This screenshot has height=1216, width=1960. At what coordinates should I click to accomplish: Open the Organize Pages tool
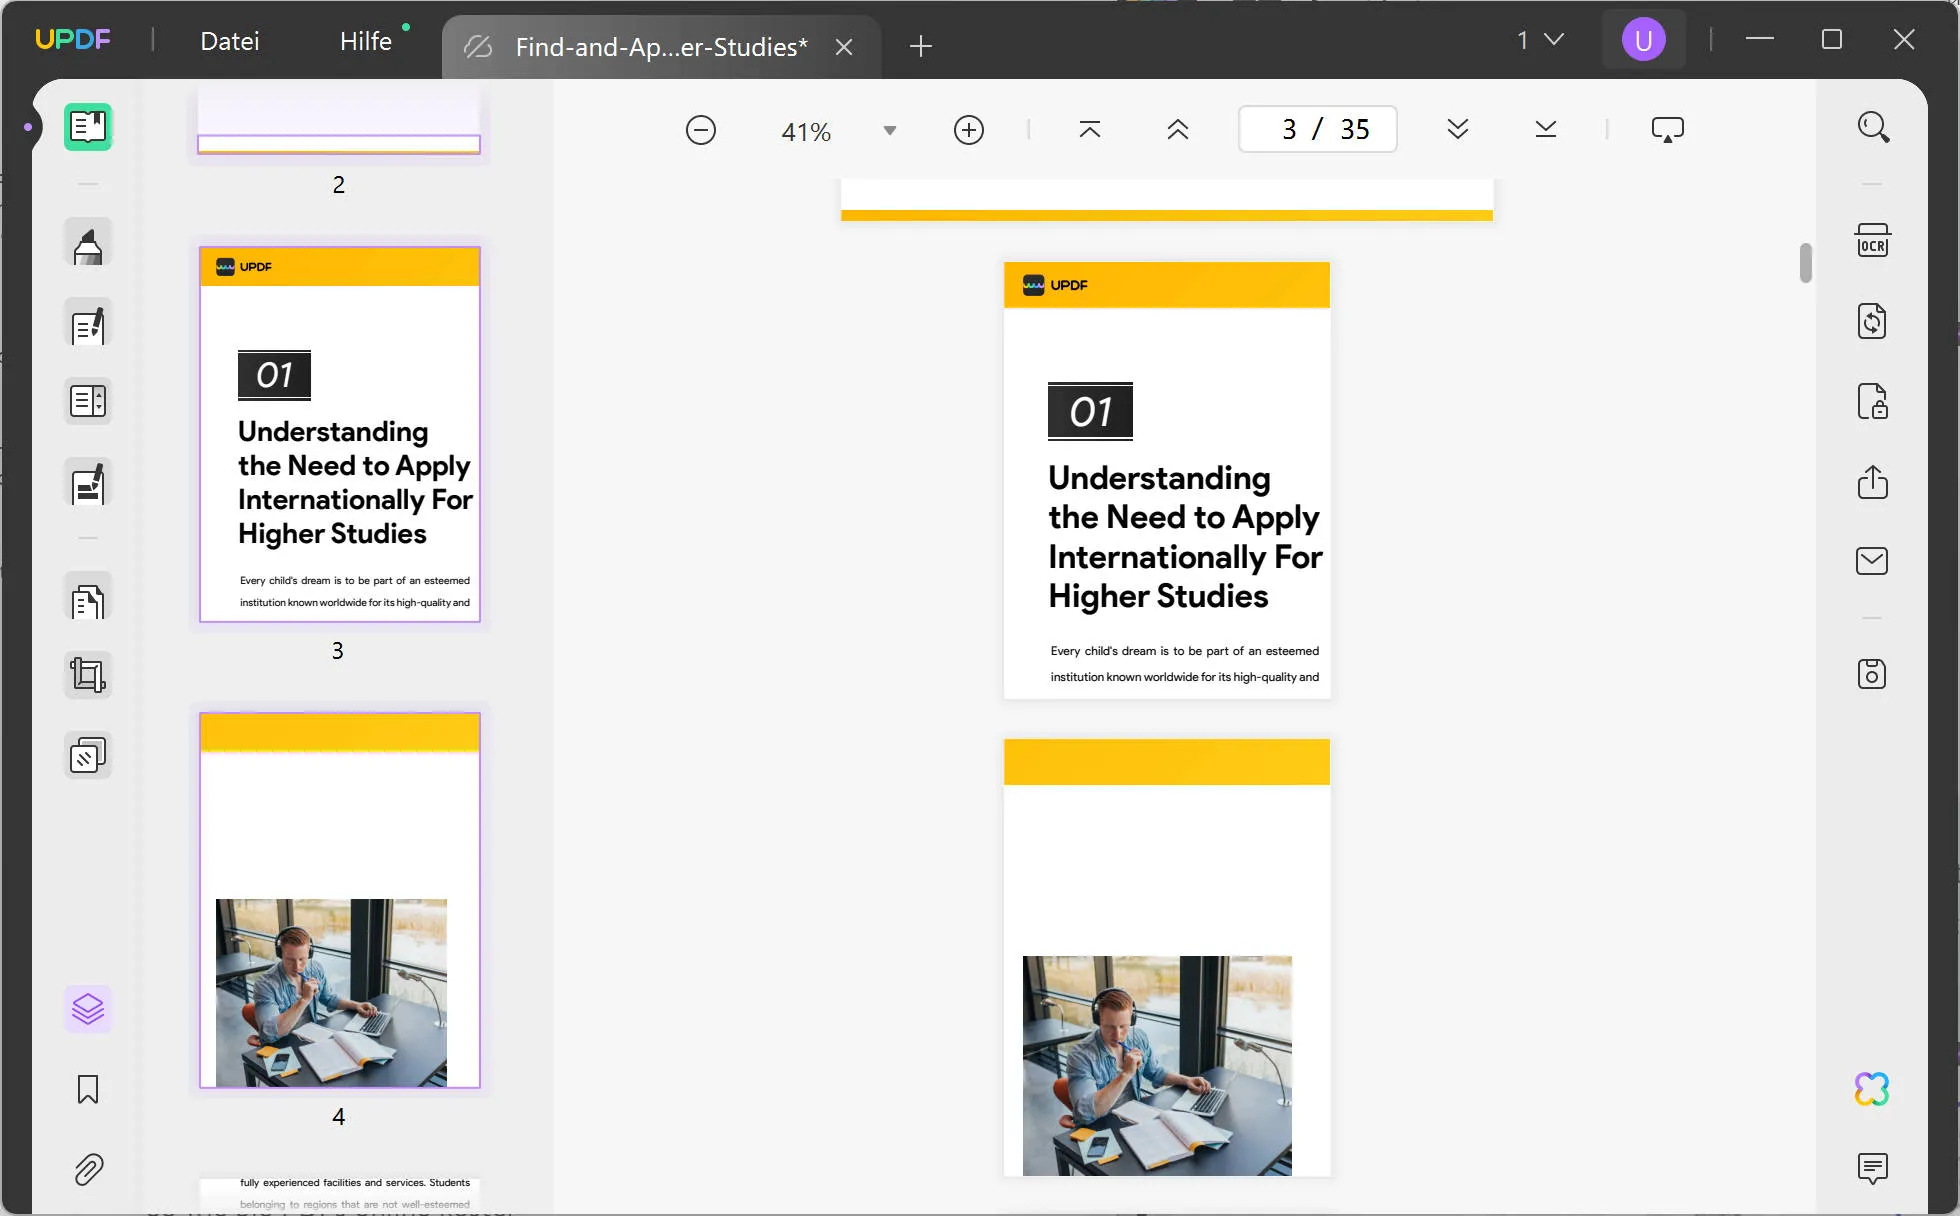click(x=88, y=598)
